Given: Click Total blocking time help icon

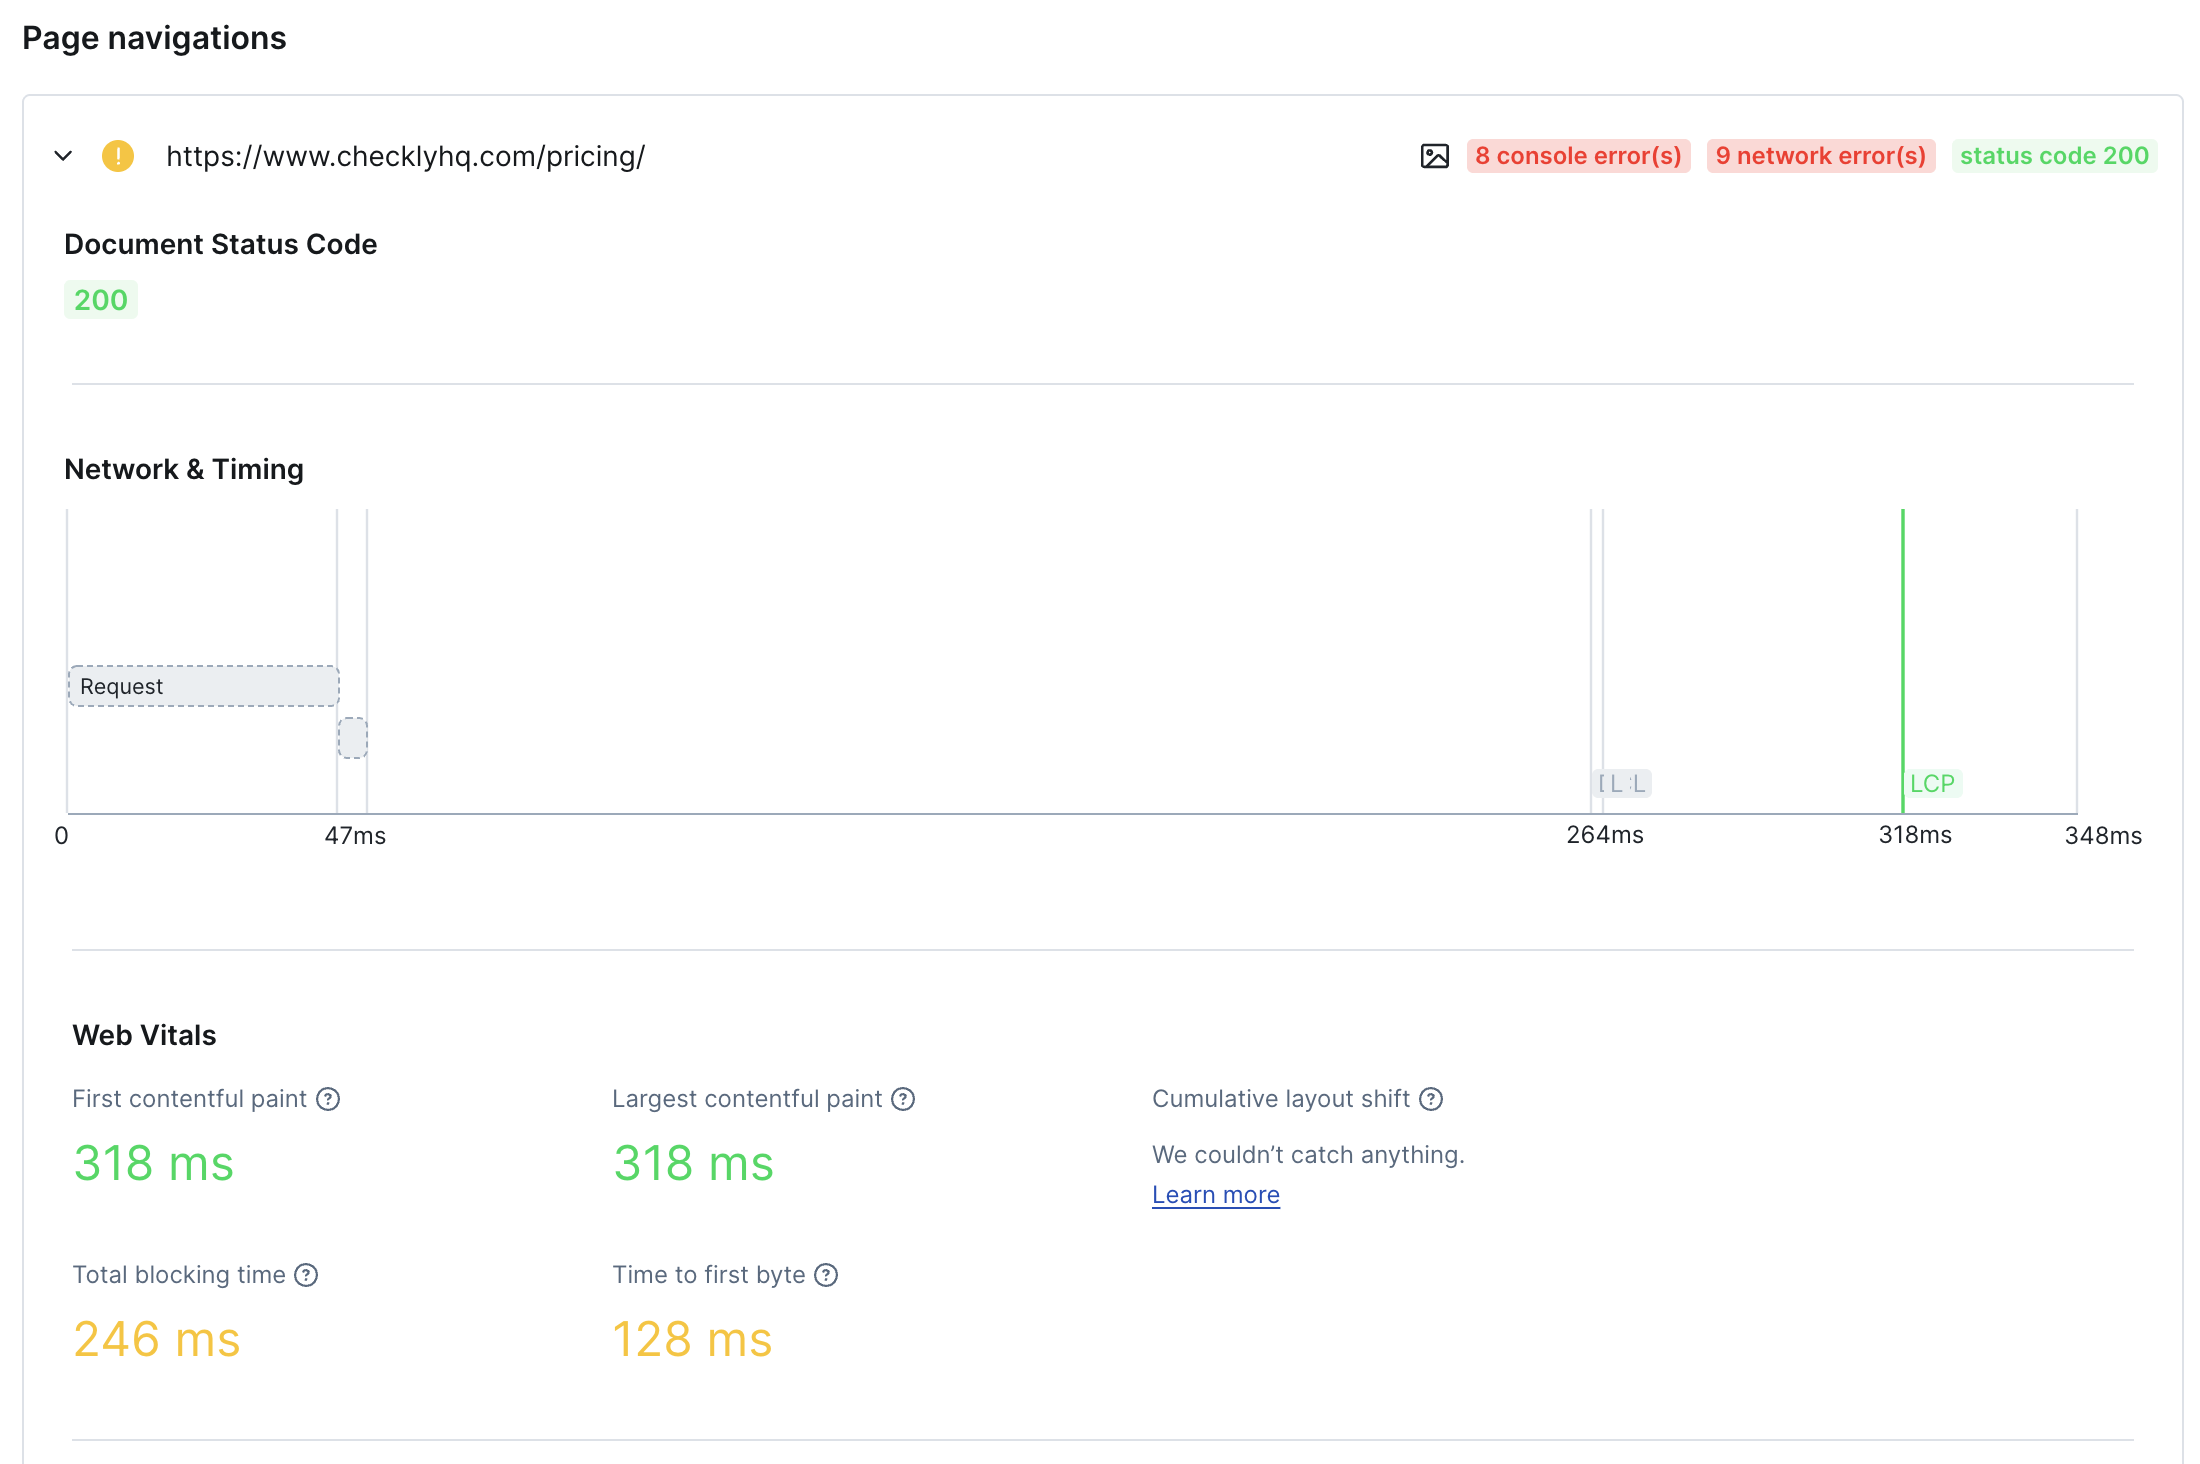Looking at the screenshot, I should pos(306,1275).
